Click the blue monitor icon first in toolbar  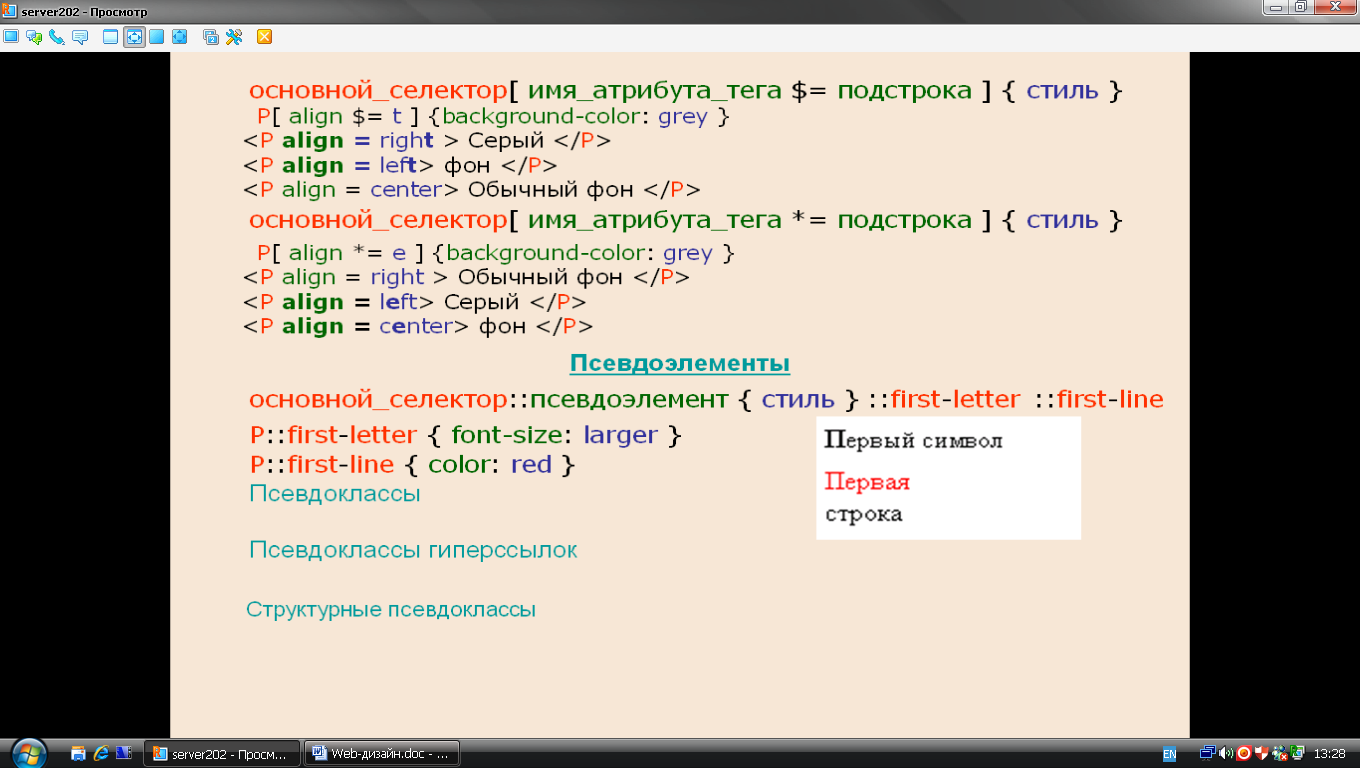point(11,37)
